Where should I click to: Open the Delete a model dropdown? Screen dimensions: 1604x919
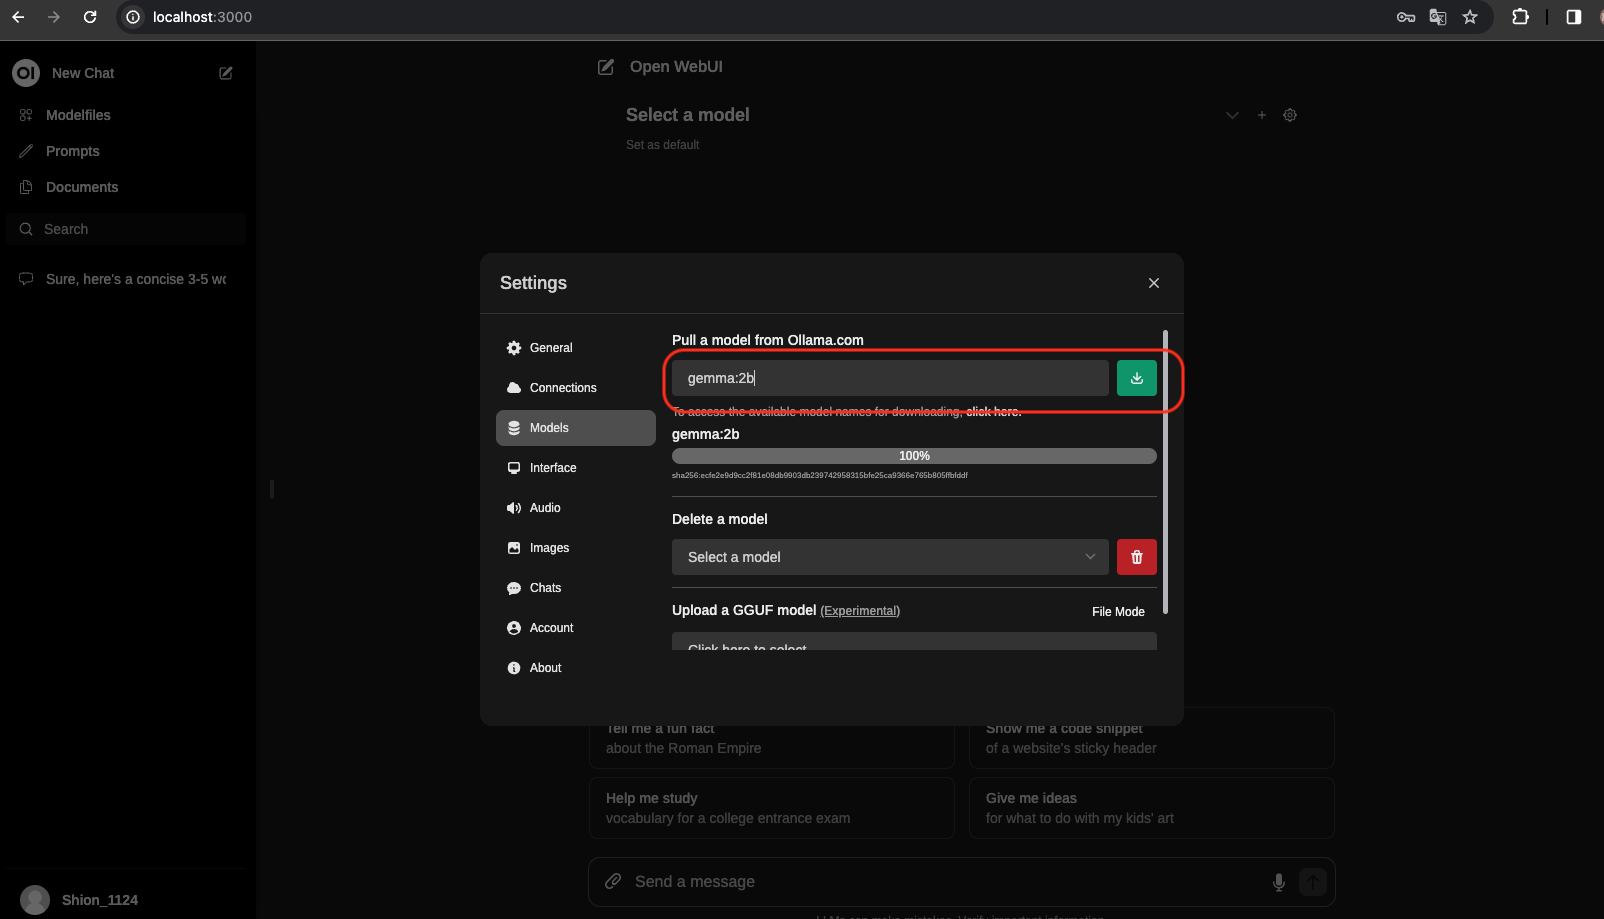889,557
